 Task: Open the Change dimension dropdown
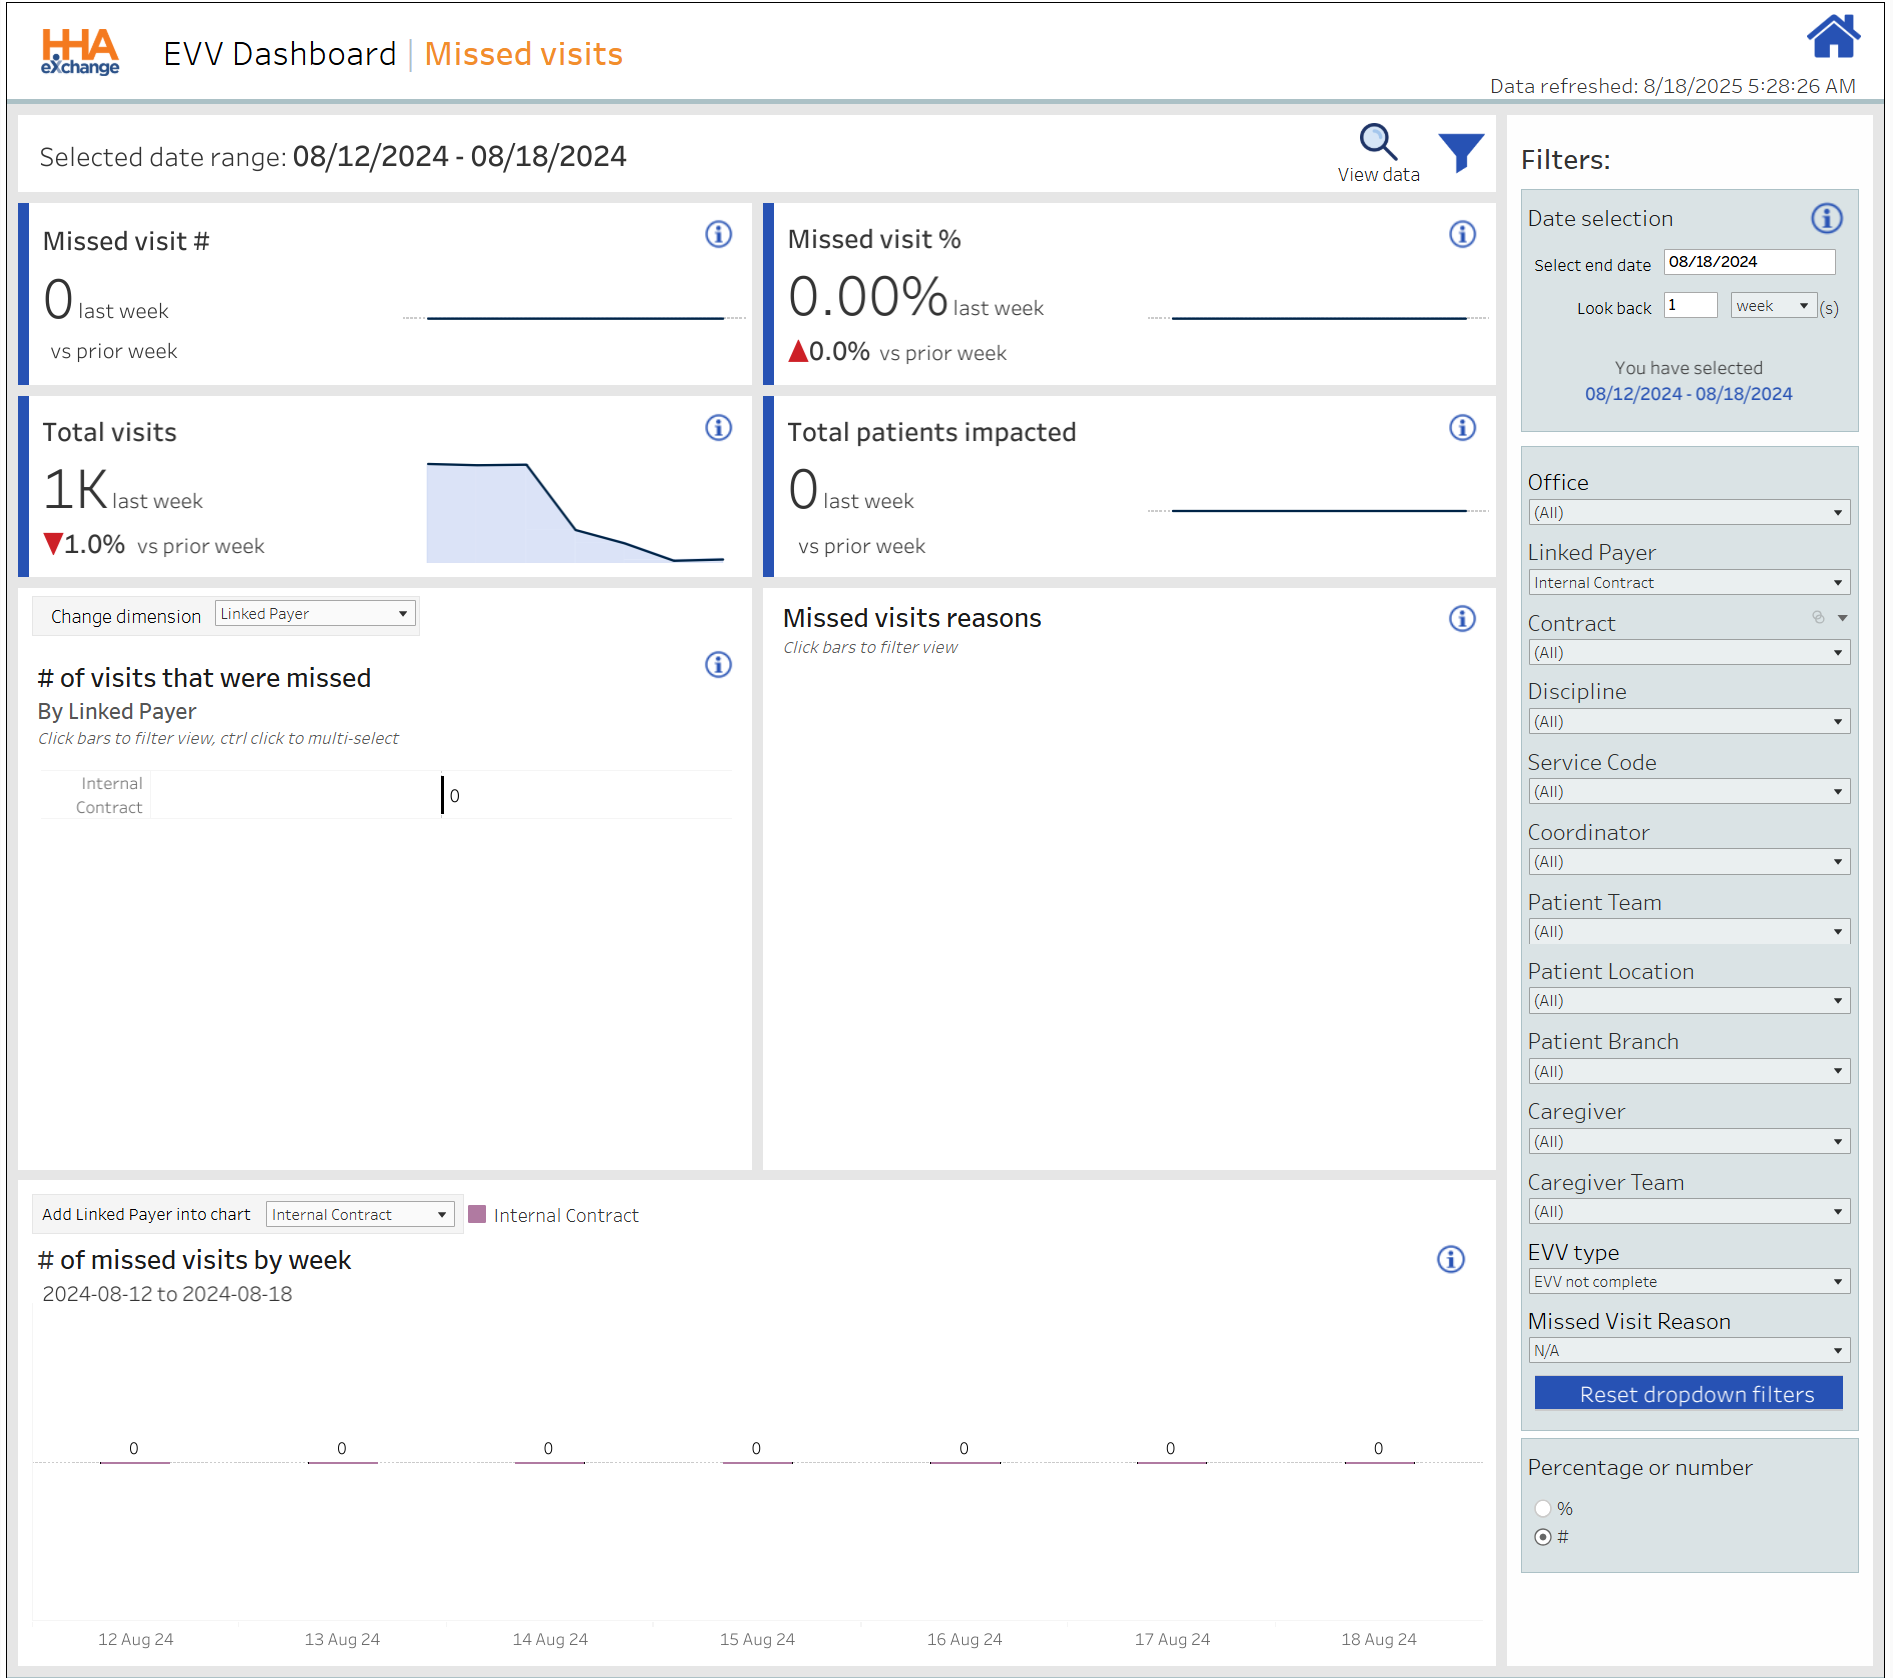coord(315,614)
